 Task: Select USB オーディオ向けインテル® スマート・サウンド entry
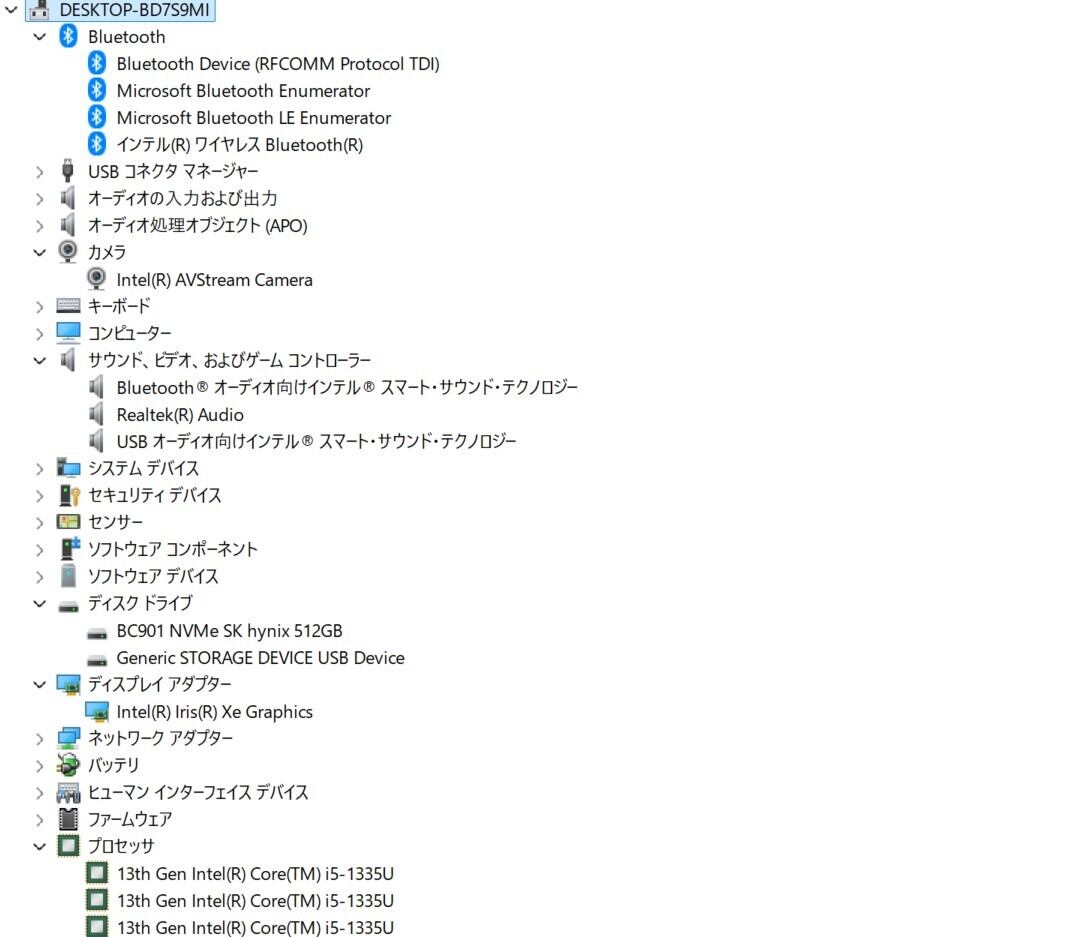(316, 442)
